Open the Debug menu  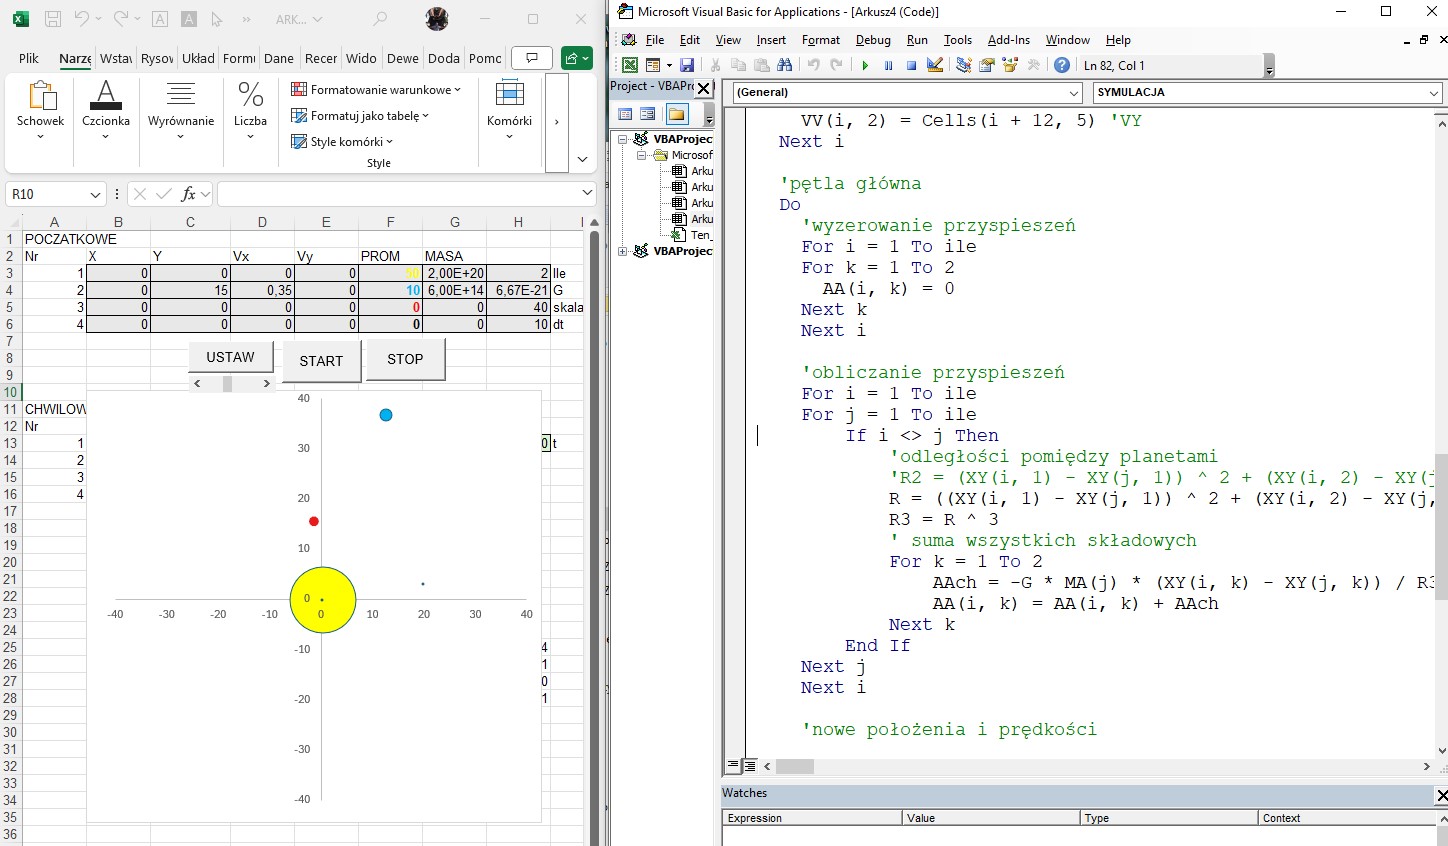coord(872,40)
